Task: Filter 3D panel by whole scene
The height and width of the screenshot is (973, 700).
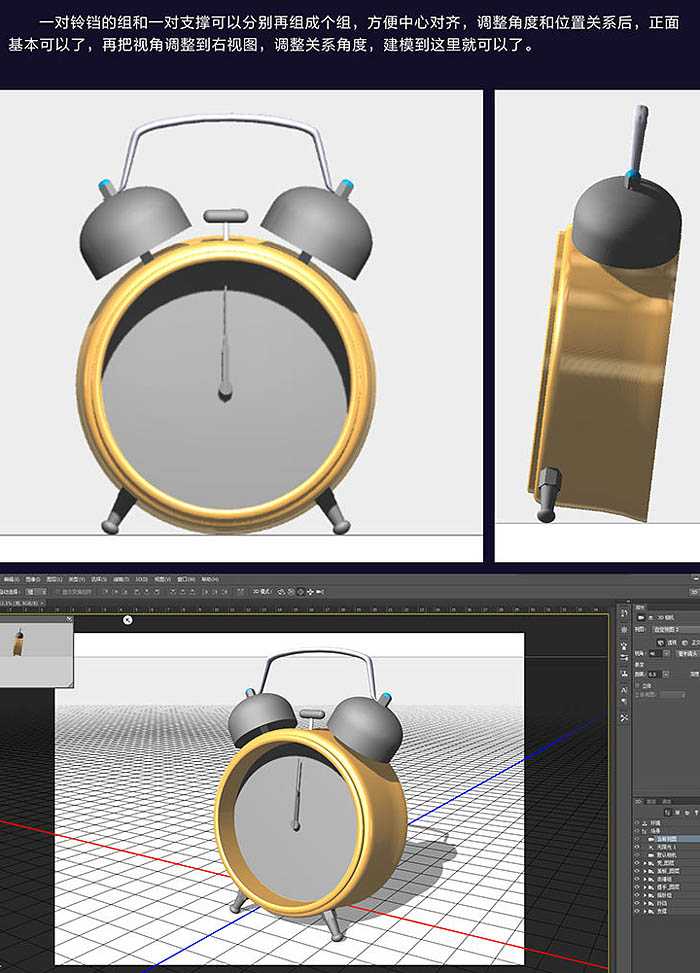Action: [x=668, y=812]
